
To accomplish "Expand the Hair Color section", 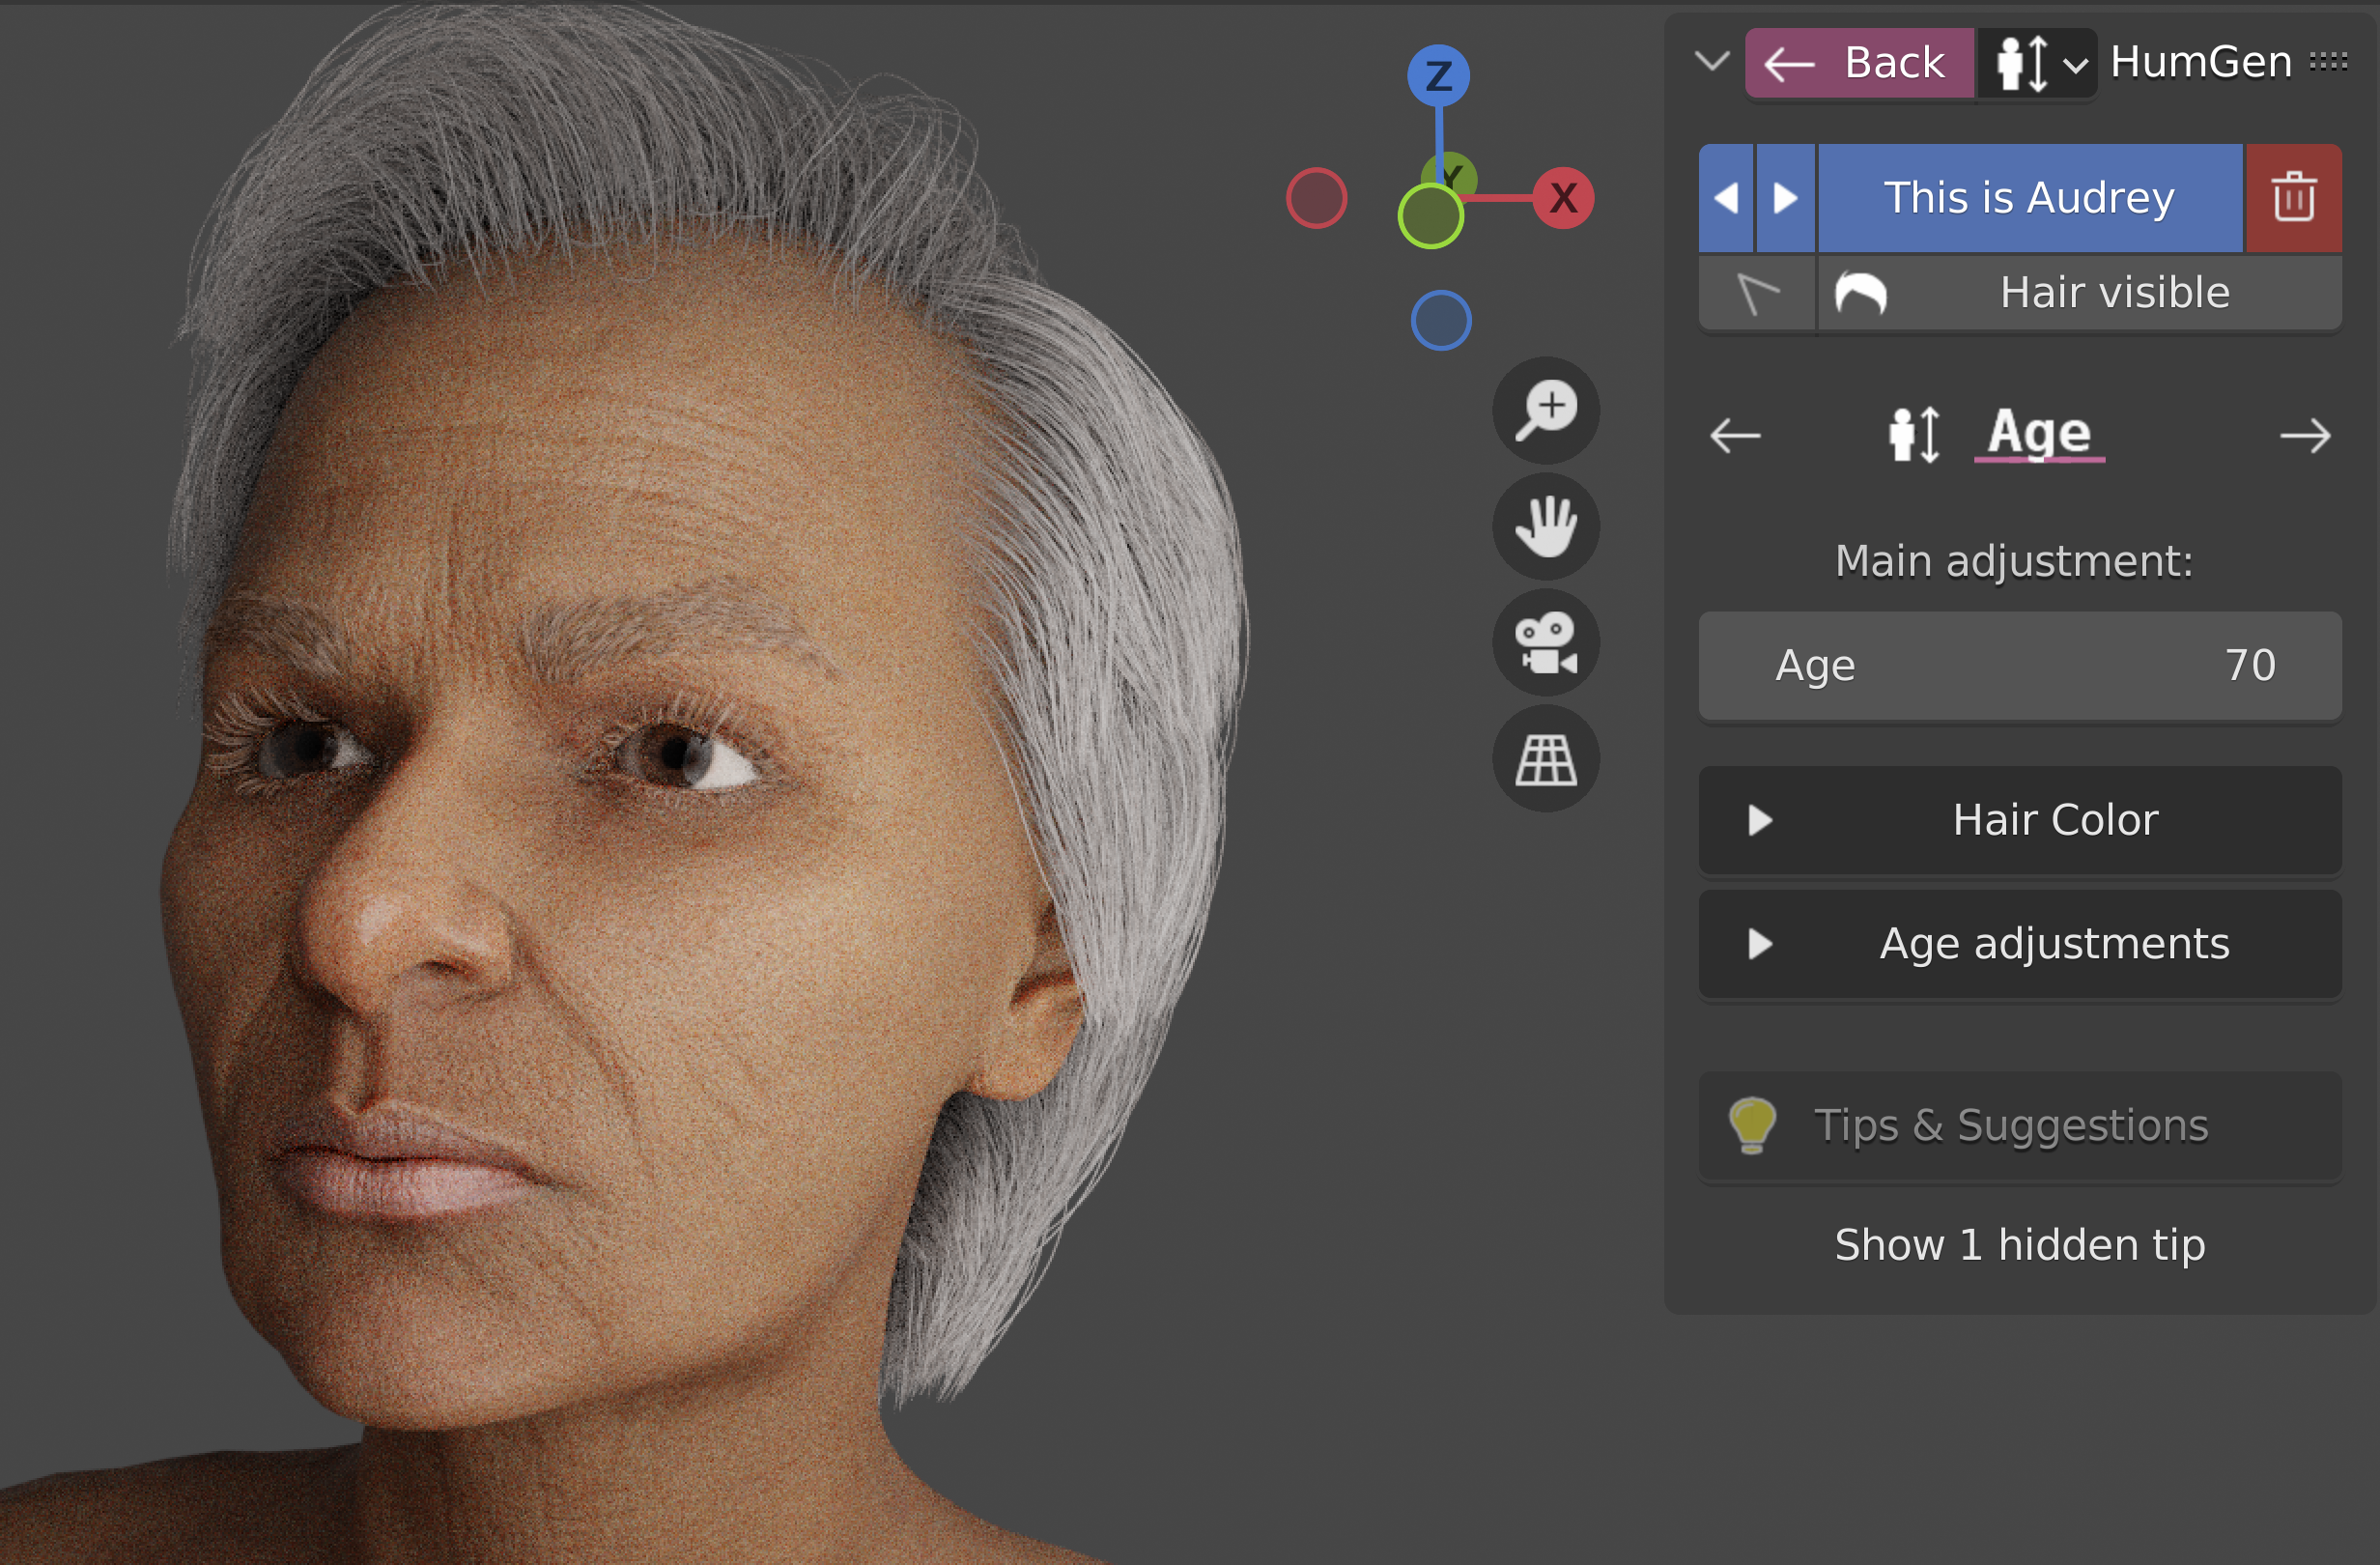I will [x=2020, y=820].
